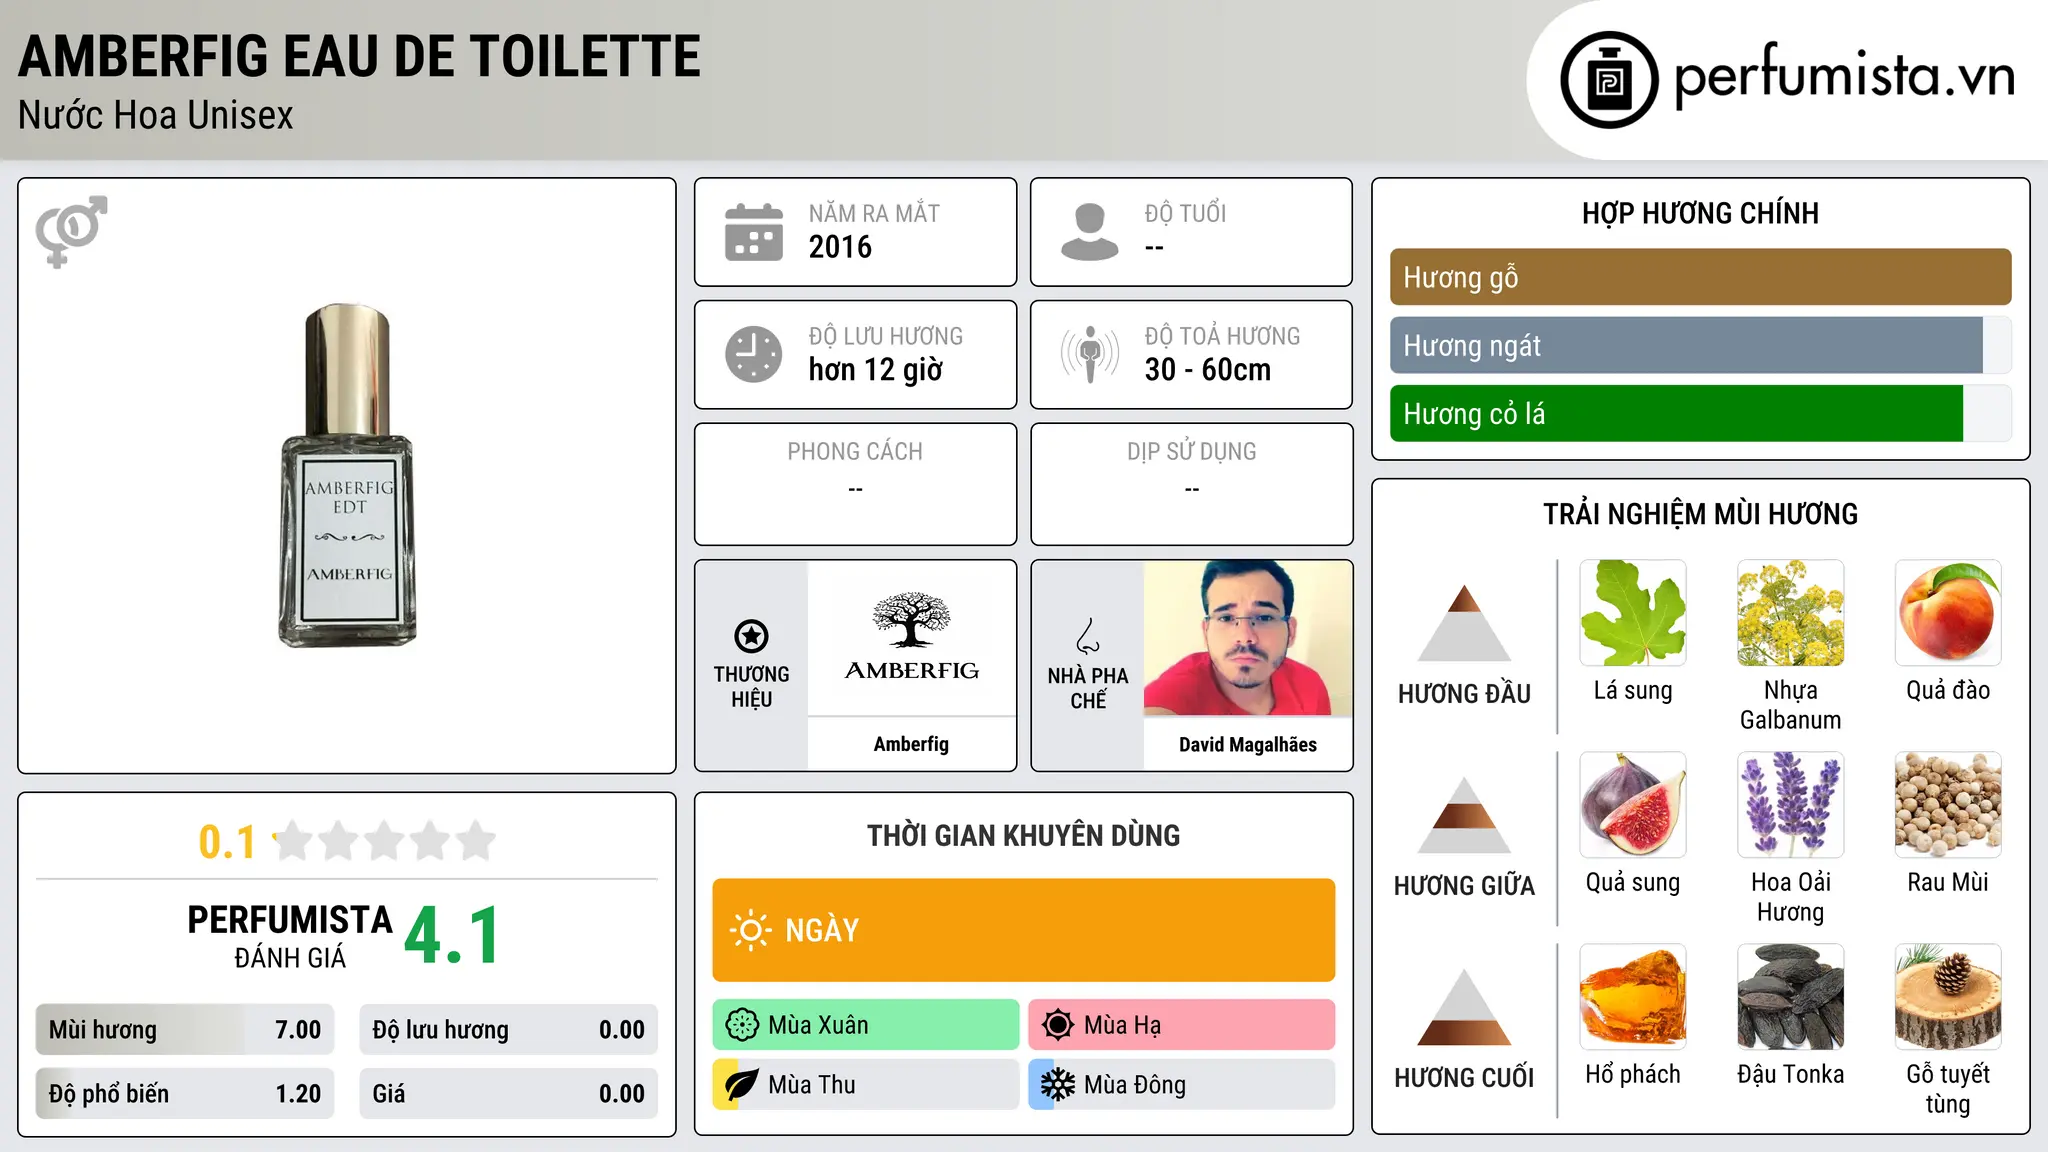The image size is (2048, 1152).
Task: Open the Nhựa Galbanum note image
Action: [x=1791, y=613]
